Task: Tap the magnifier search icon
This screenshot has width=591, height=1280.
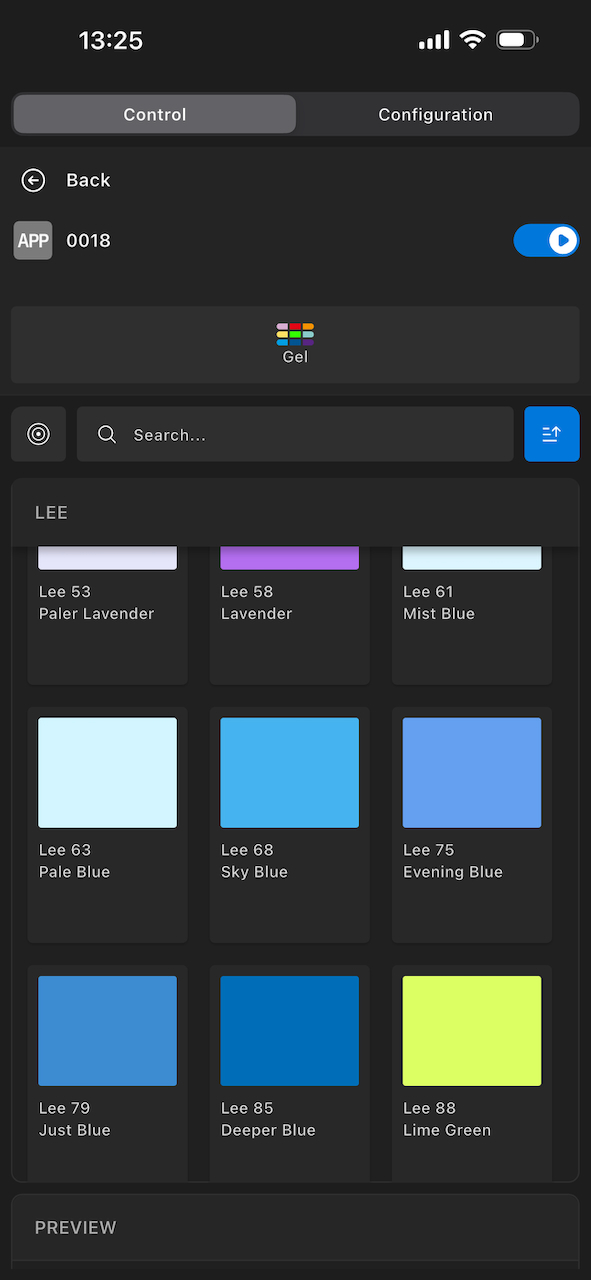Action: click(x=107, y=434)
